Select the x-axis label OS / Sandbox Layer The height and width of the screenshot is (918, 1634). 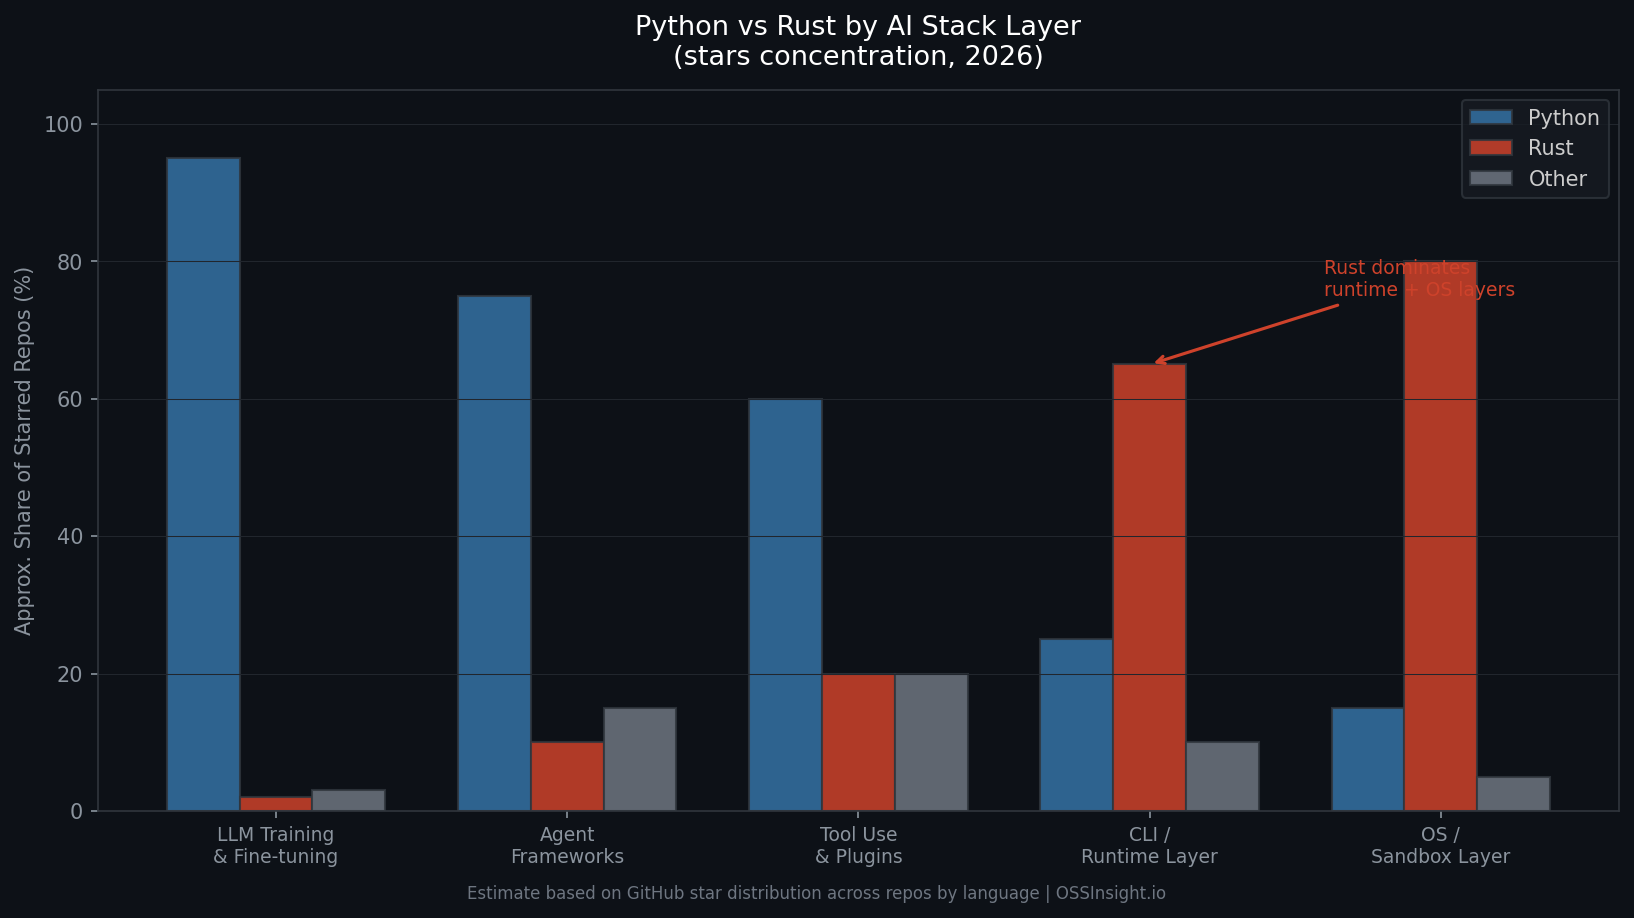(x=1440, y=845)
